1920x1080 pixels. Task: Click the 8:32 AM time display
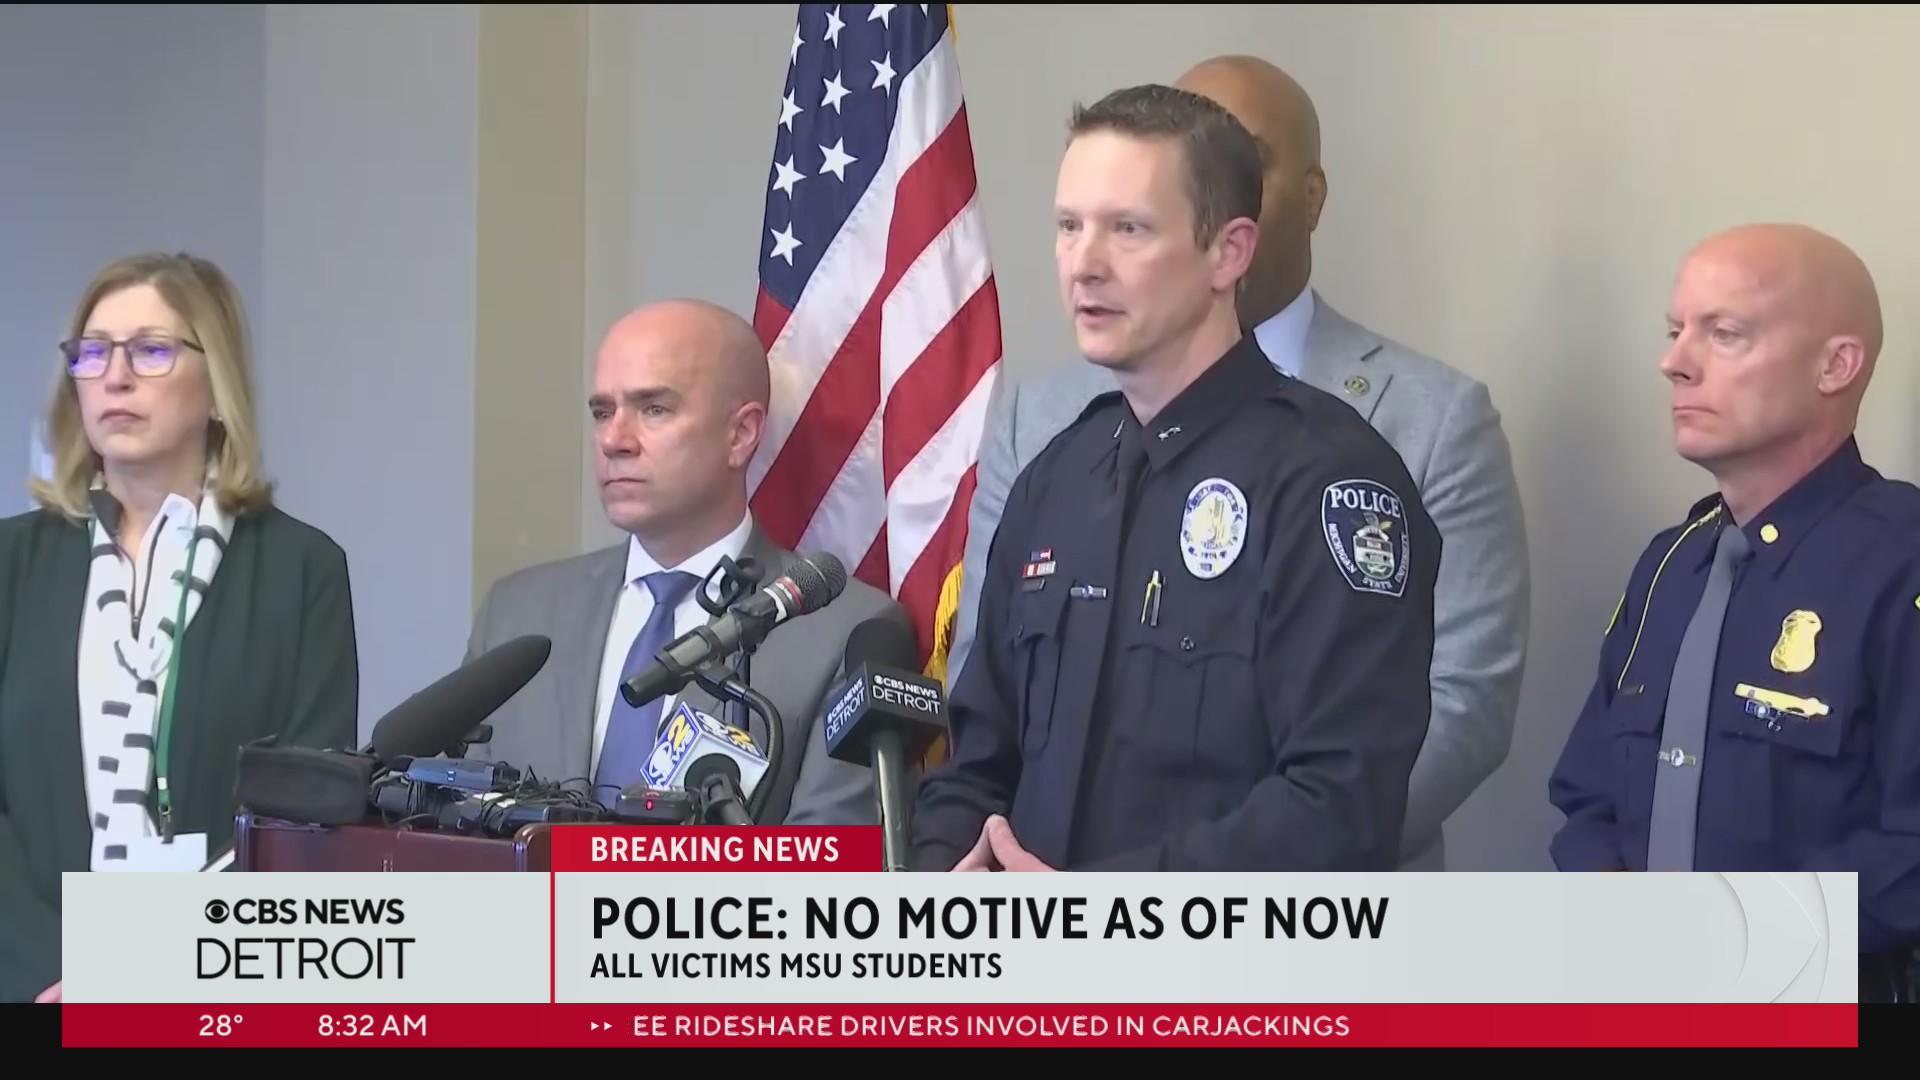point(372,1025)
